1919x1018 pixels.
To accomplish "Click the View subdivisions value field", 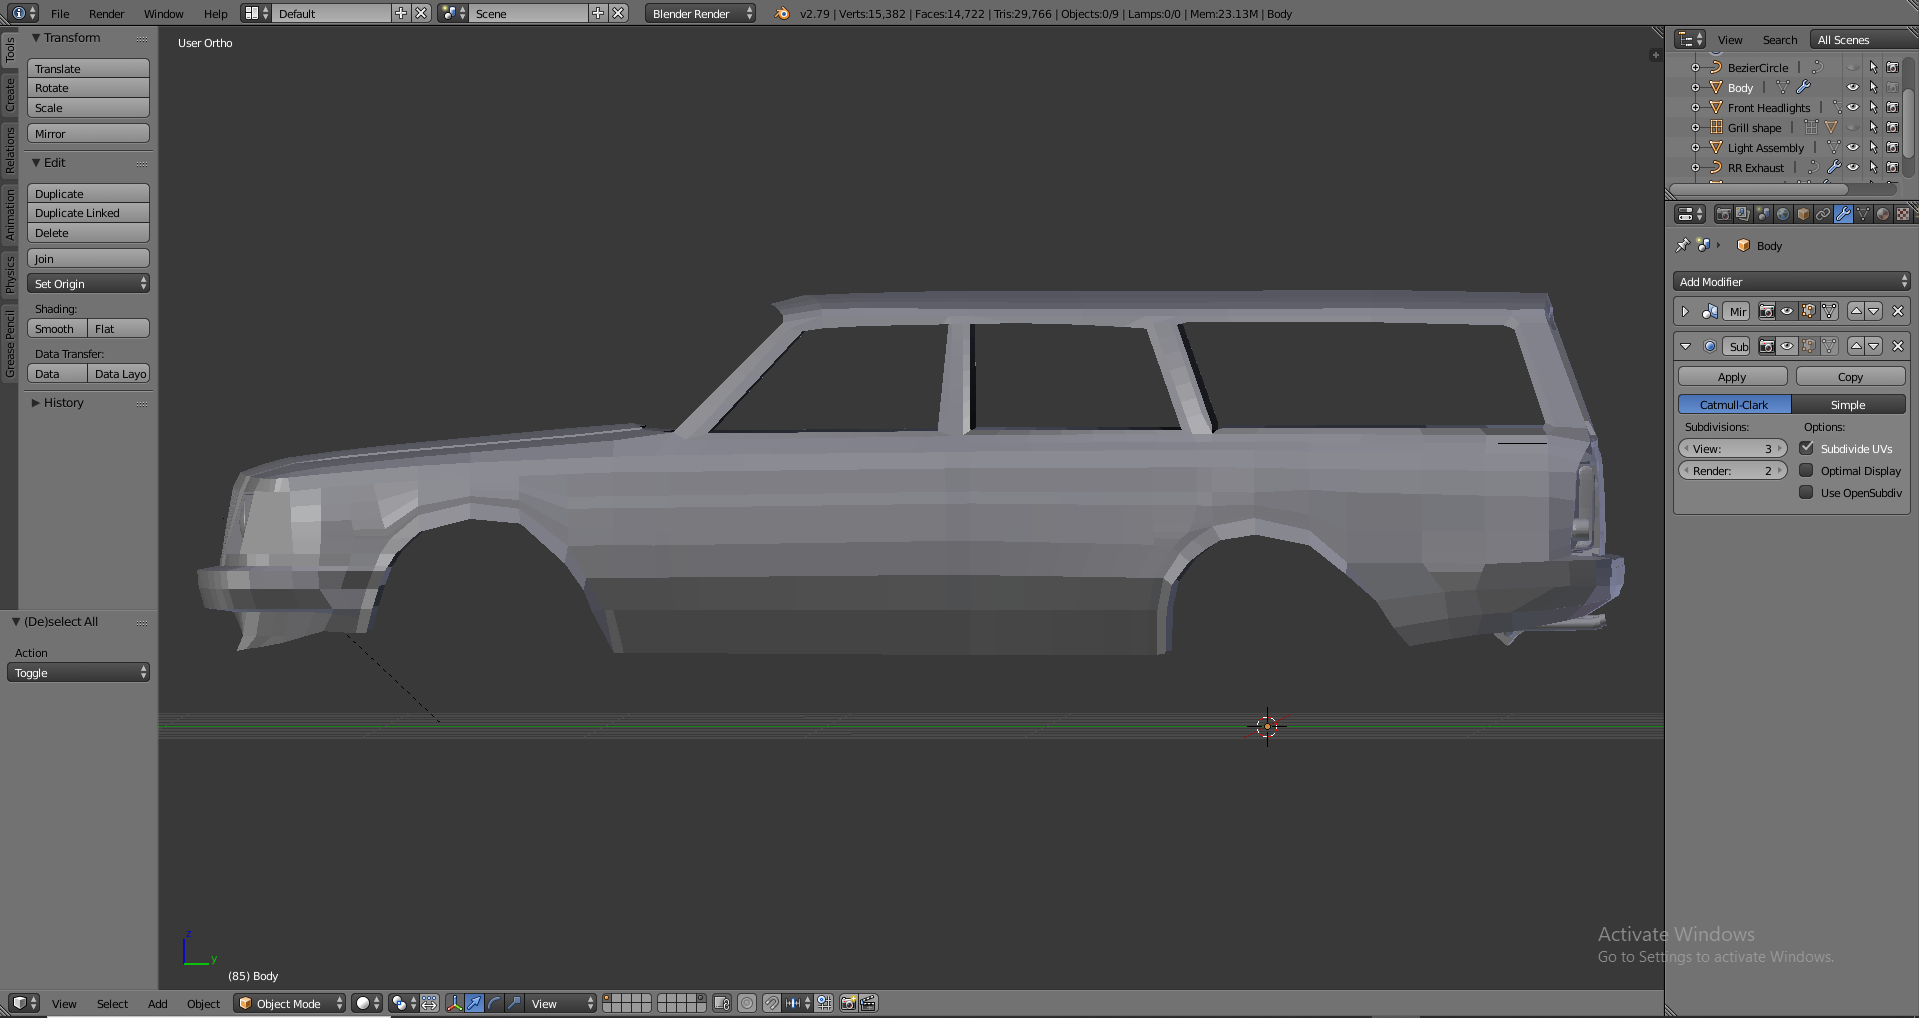I will tap(1733, 449).
